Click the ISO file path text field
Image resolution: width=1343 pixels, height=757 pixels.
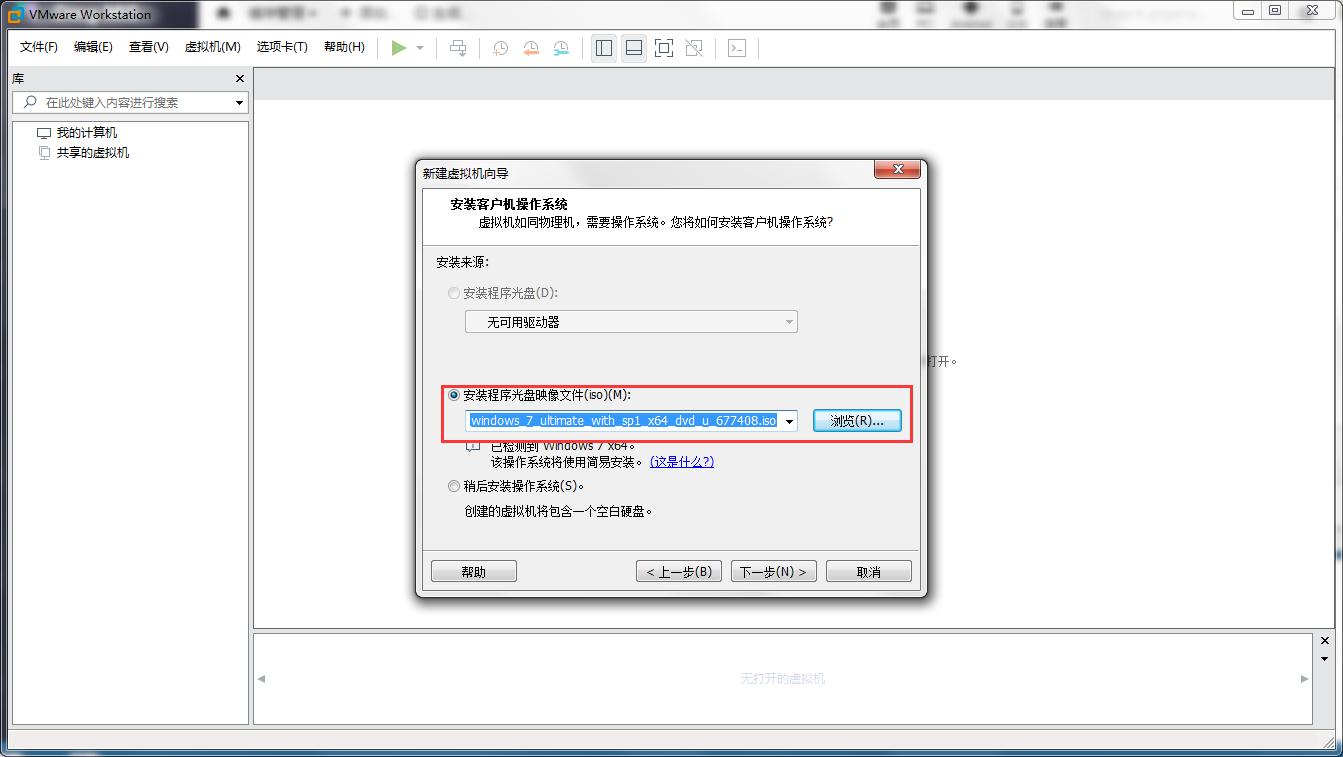623,421
